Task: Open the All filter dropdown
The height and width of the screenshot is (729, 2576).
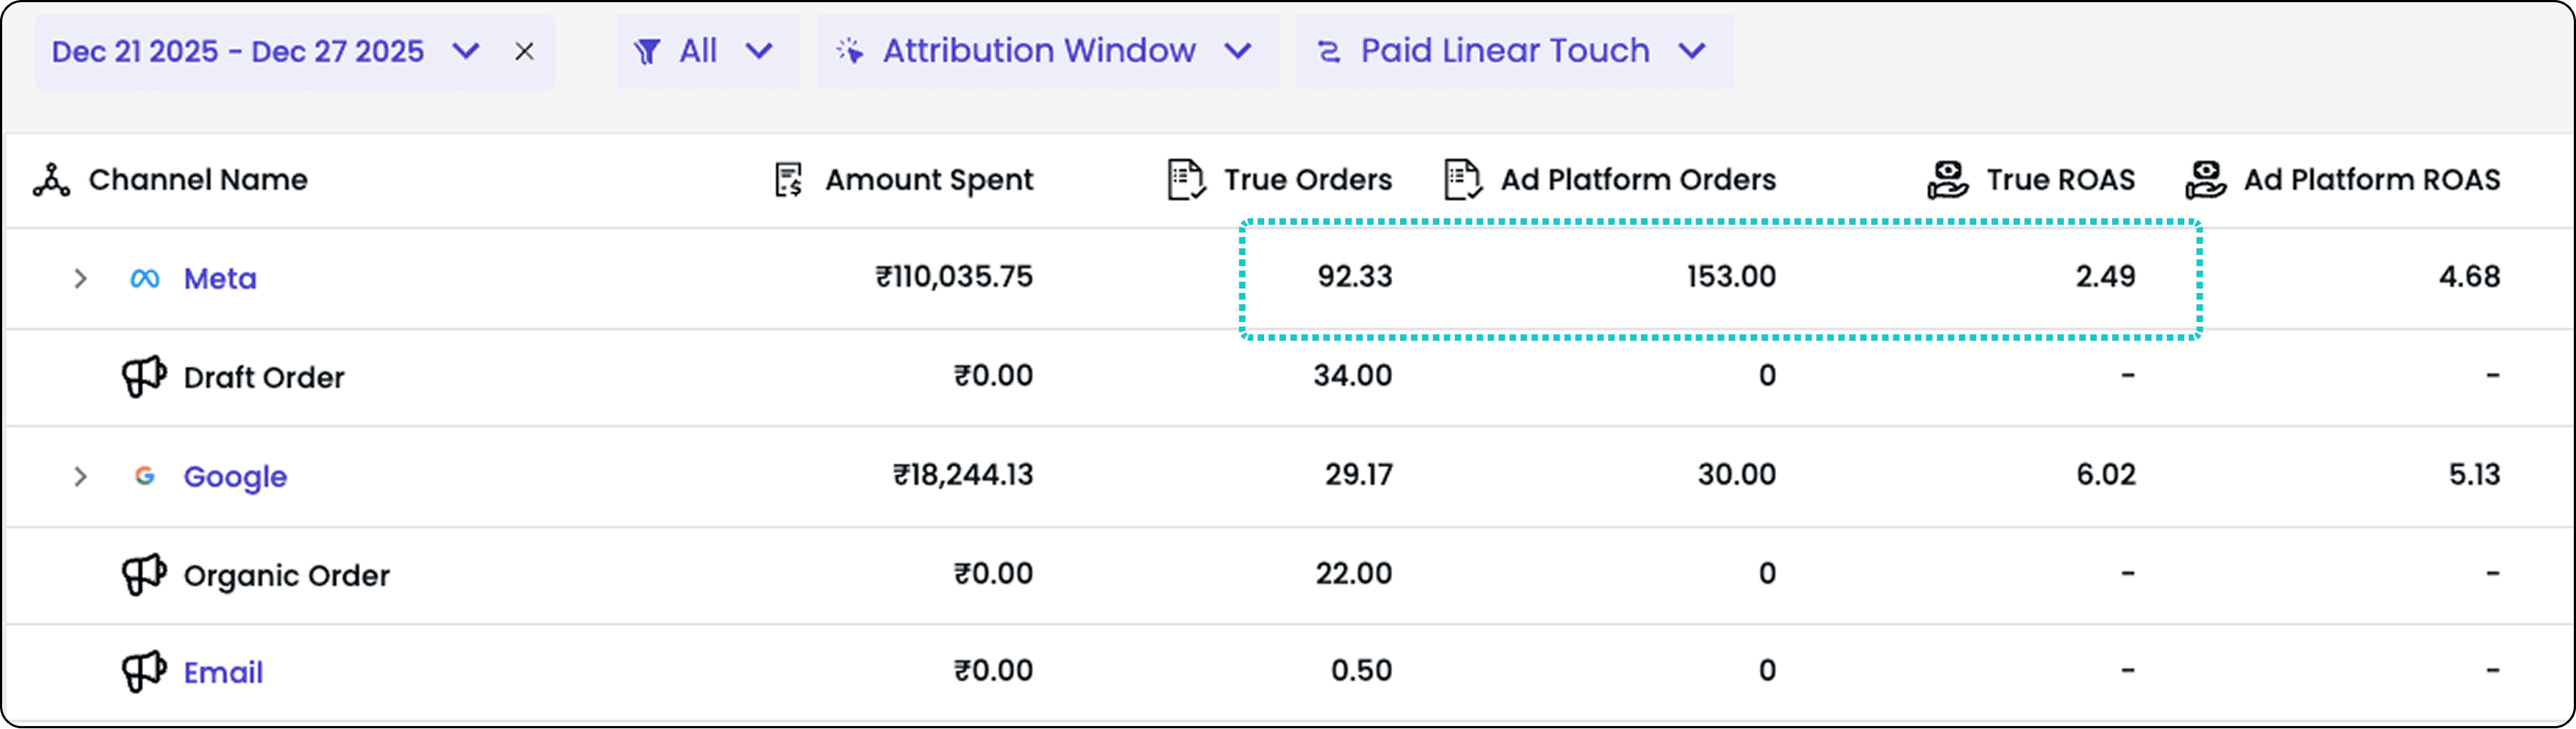Action: 708,51
